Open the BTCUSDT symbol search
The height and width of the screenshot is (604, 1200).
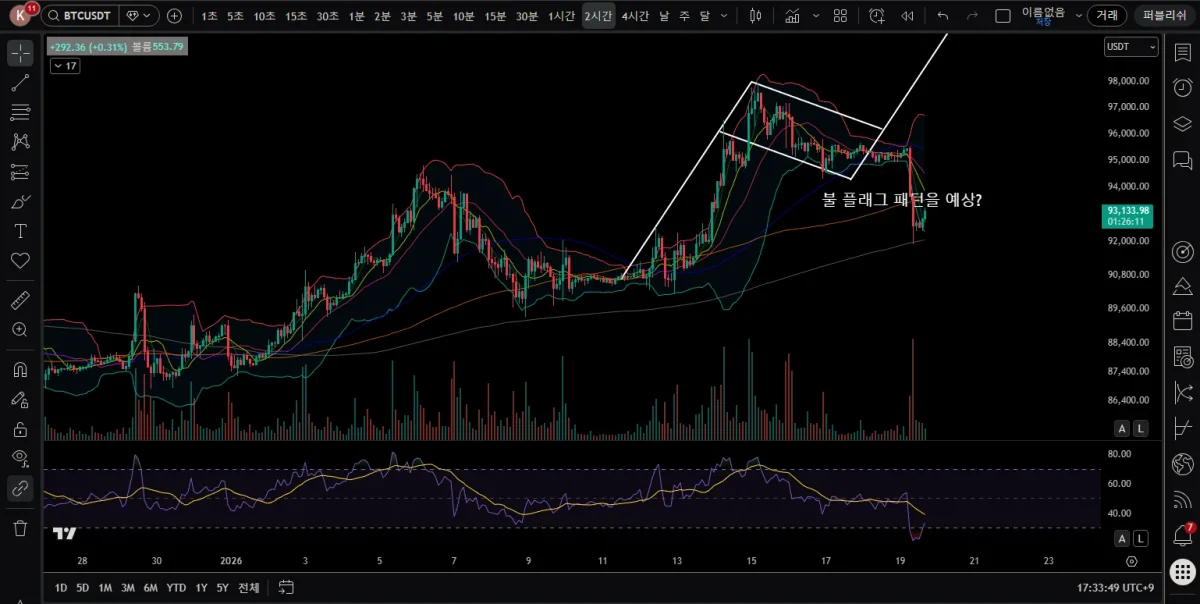(x=81, y=15)
